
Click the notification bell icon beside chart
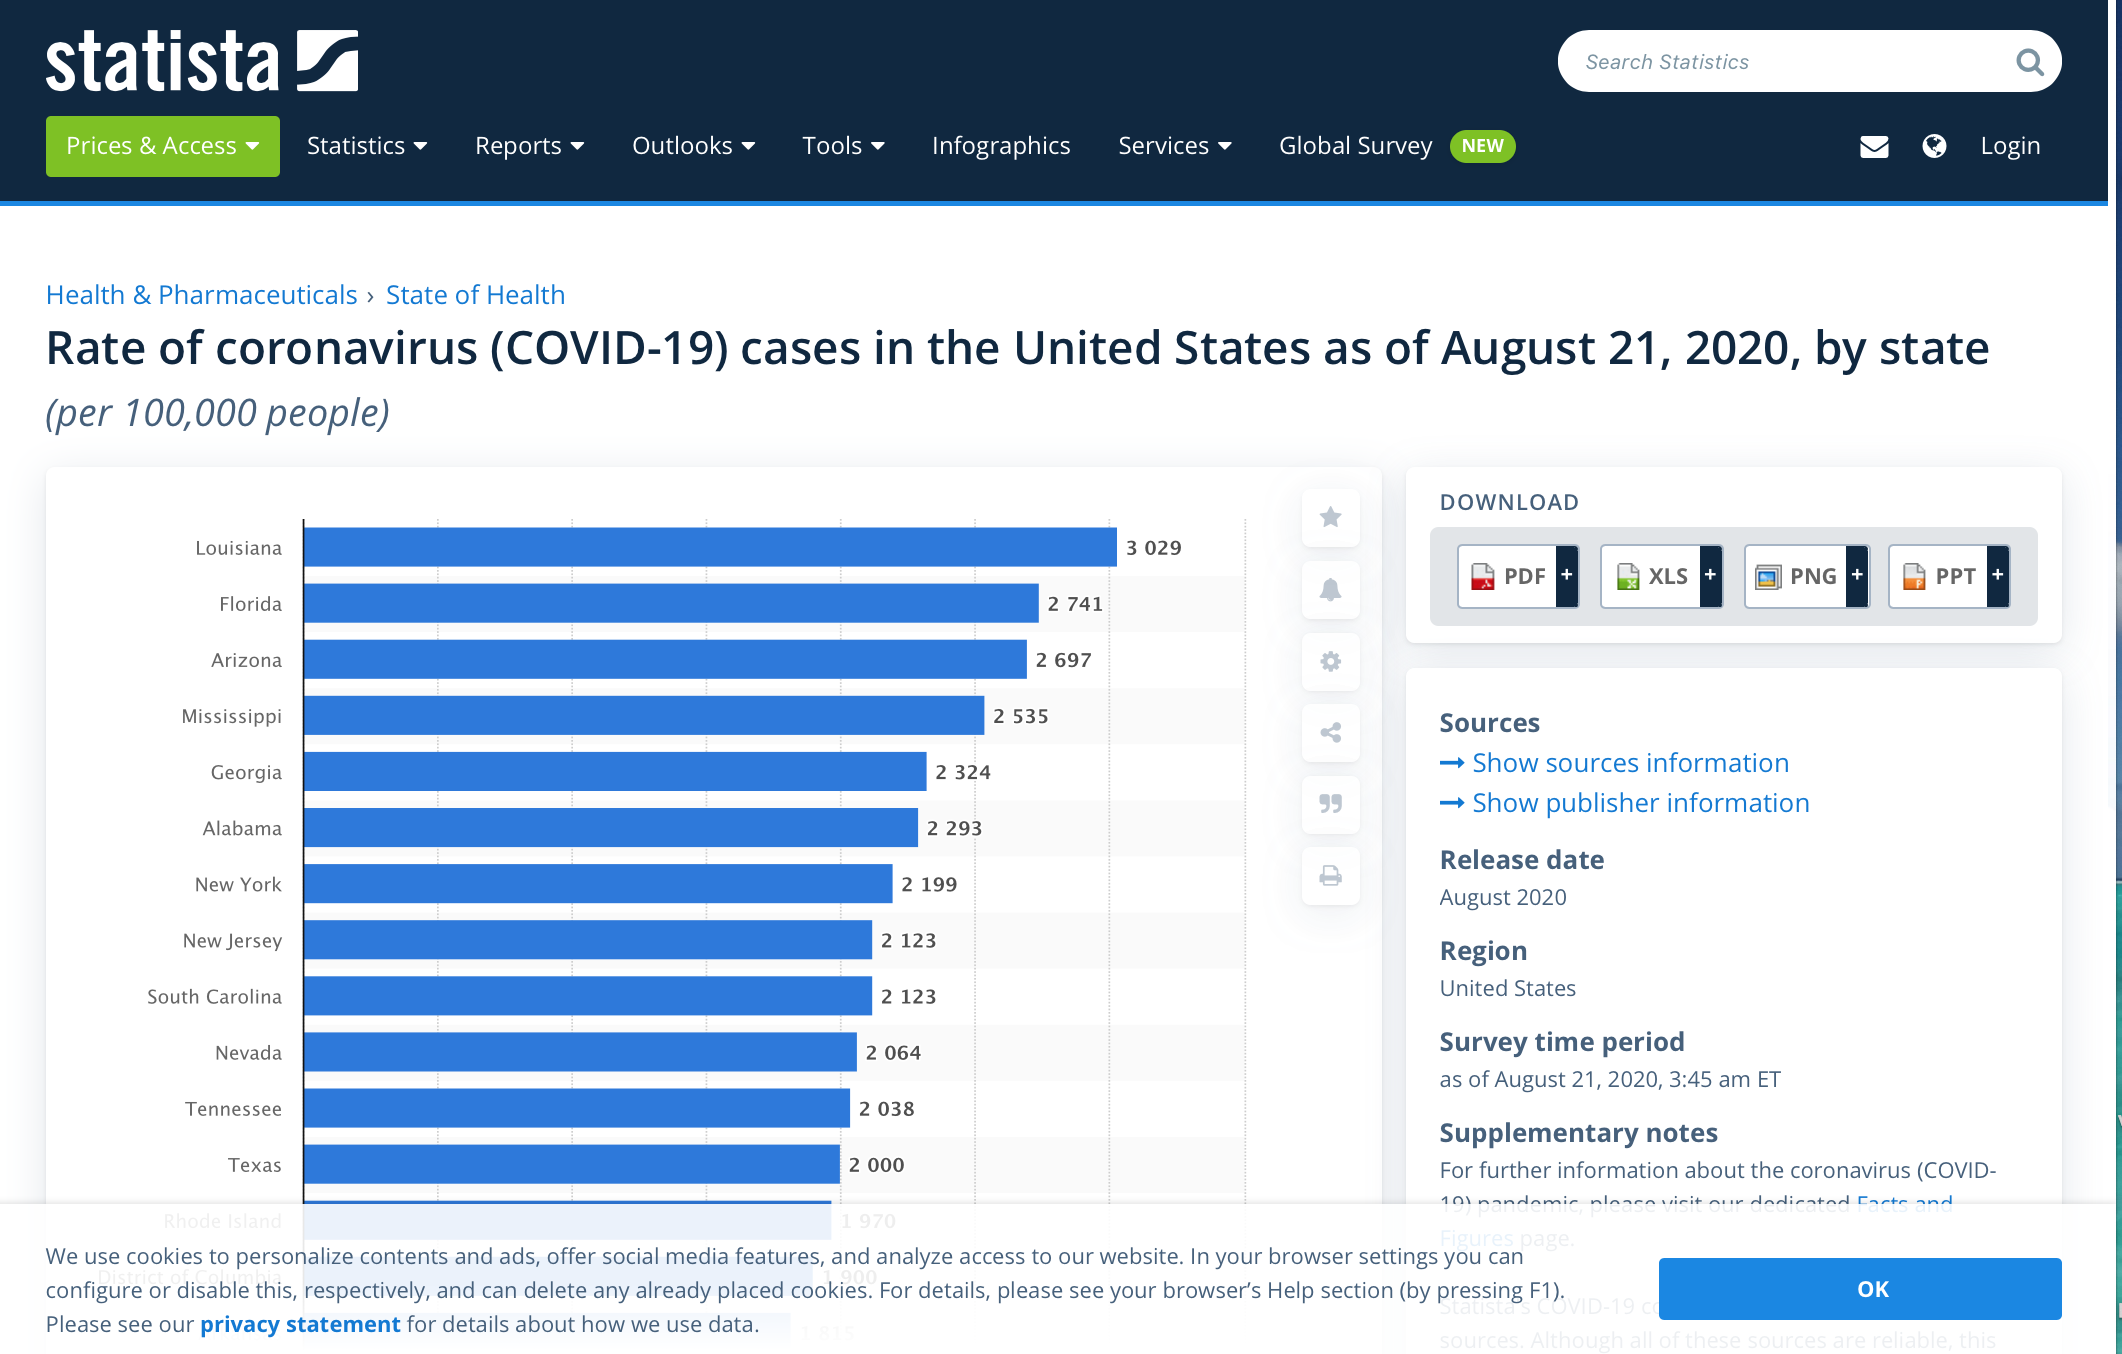1330,589
